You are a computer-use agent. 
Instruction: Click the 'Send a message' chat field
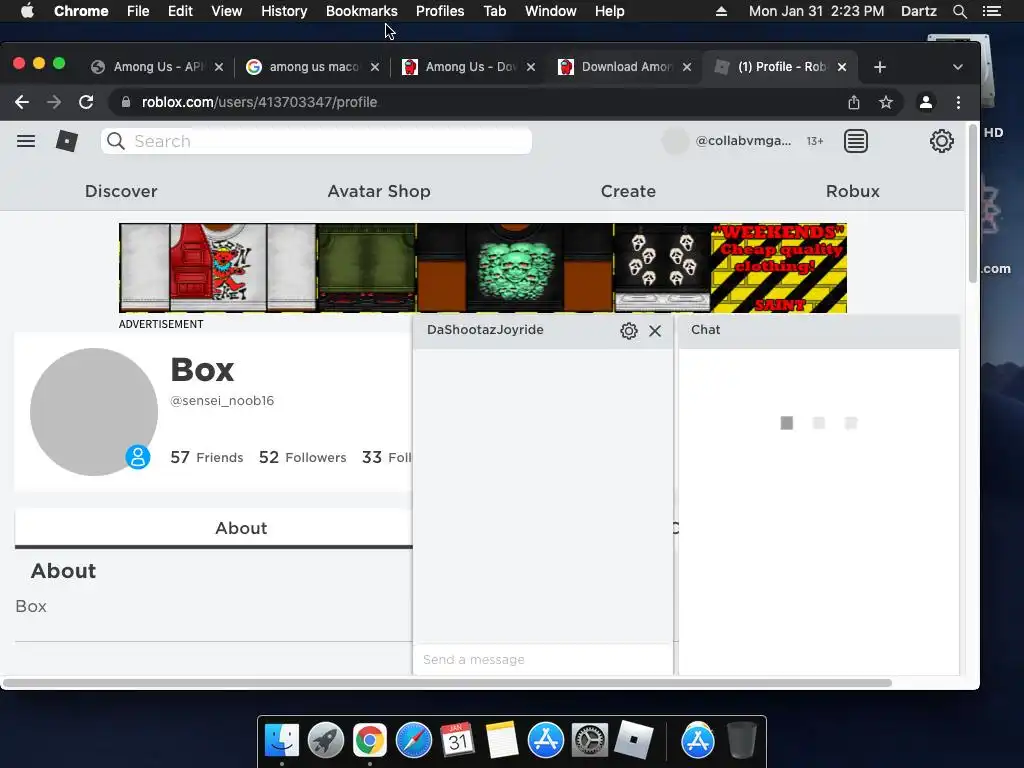[543, 660]
